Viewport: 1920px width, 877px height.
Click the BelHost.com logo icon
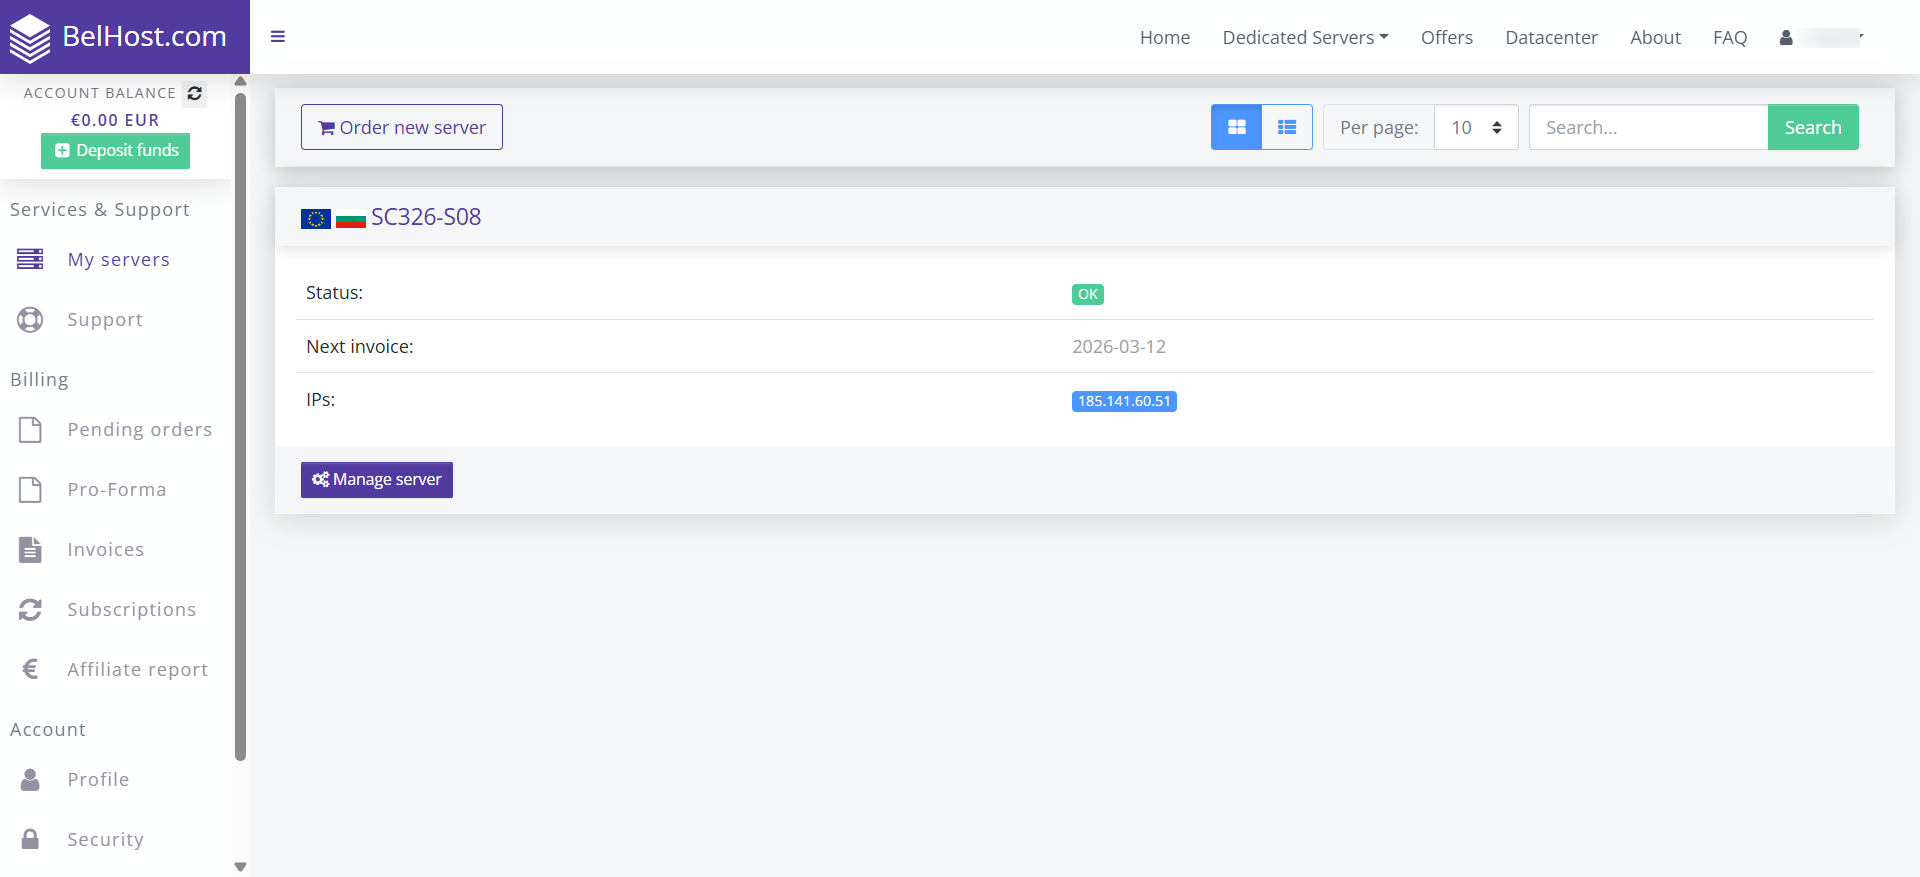[30, 38]
